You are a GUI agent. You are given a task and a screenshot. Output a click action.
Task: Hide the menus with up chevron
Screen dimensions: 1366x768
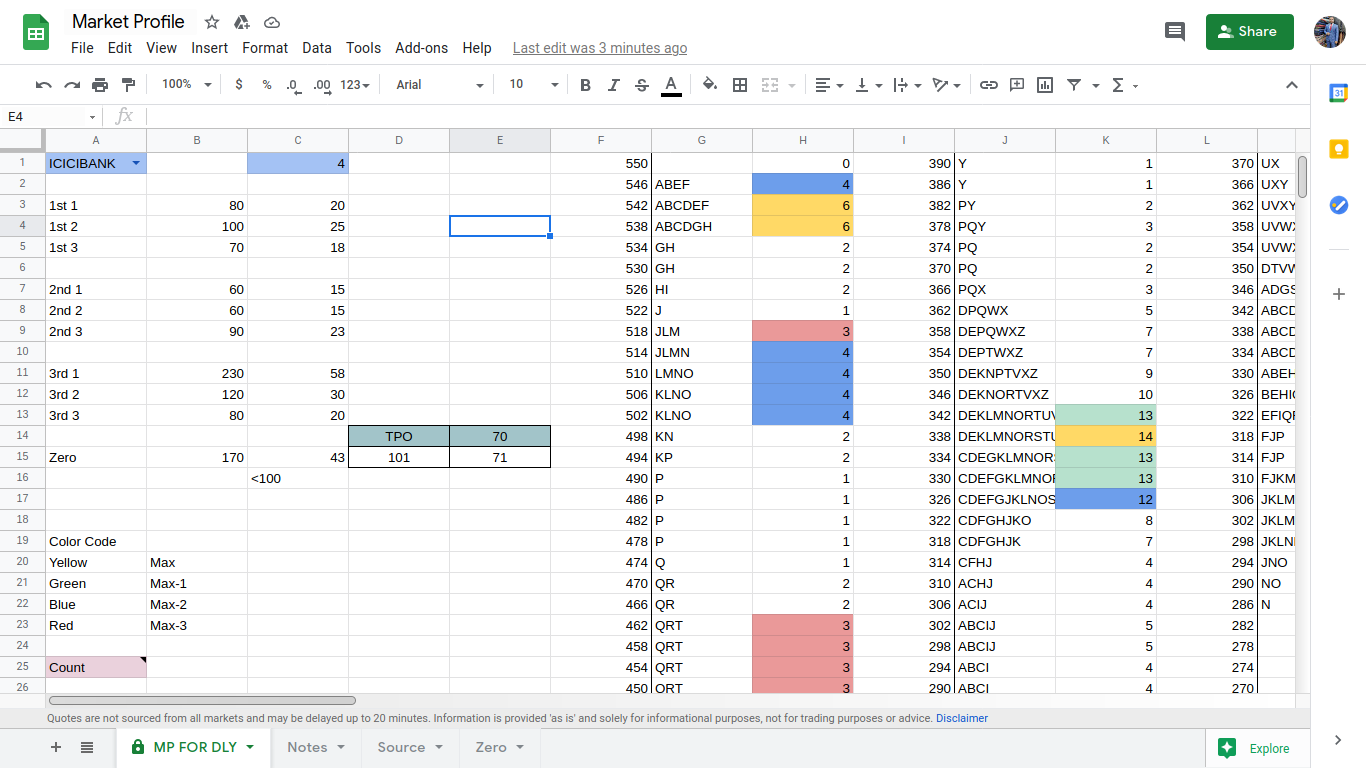1291,85
